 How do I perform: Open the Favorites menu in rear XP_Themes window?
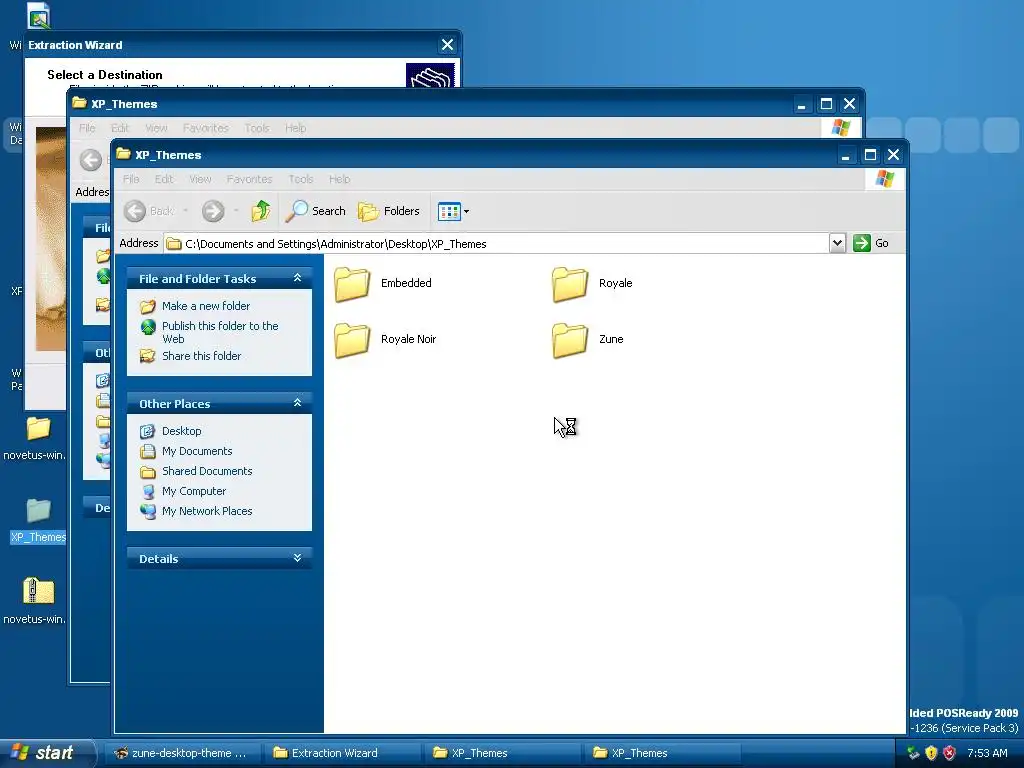(x=206, y=128)
